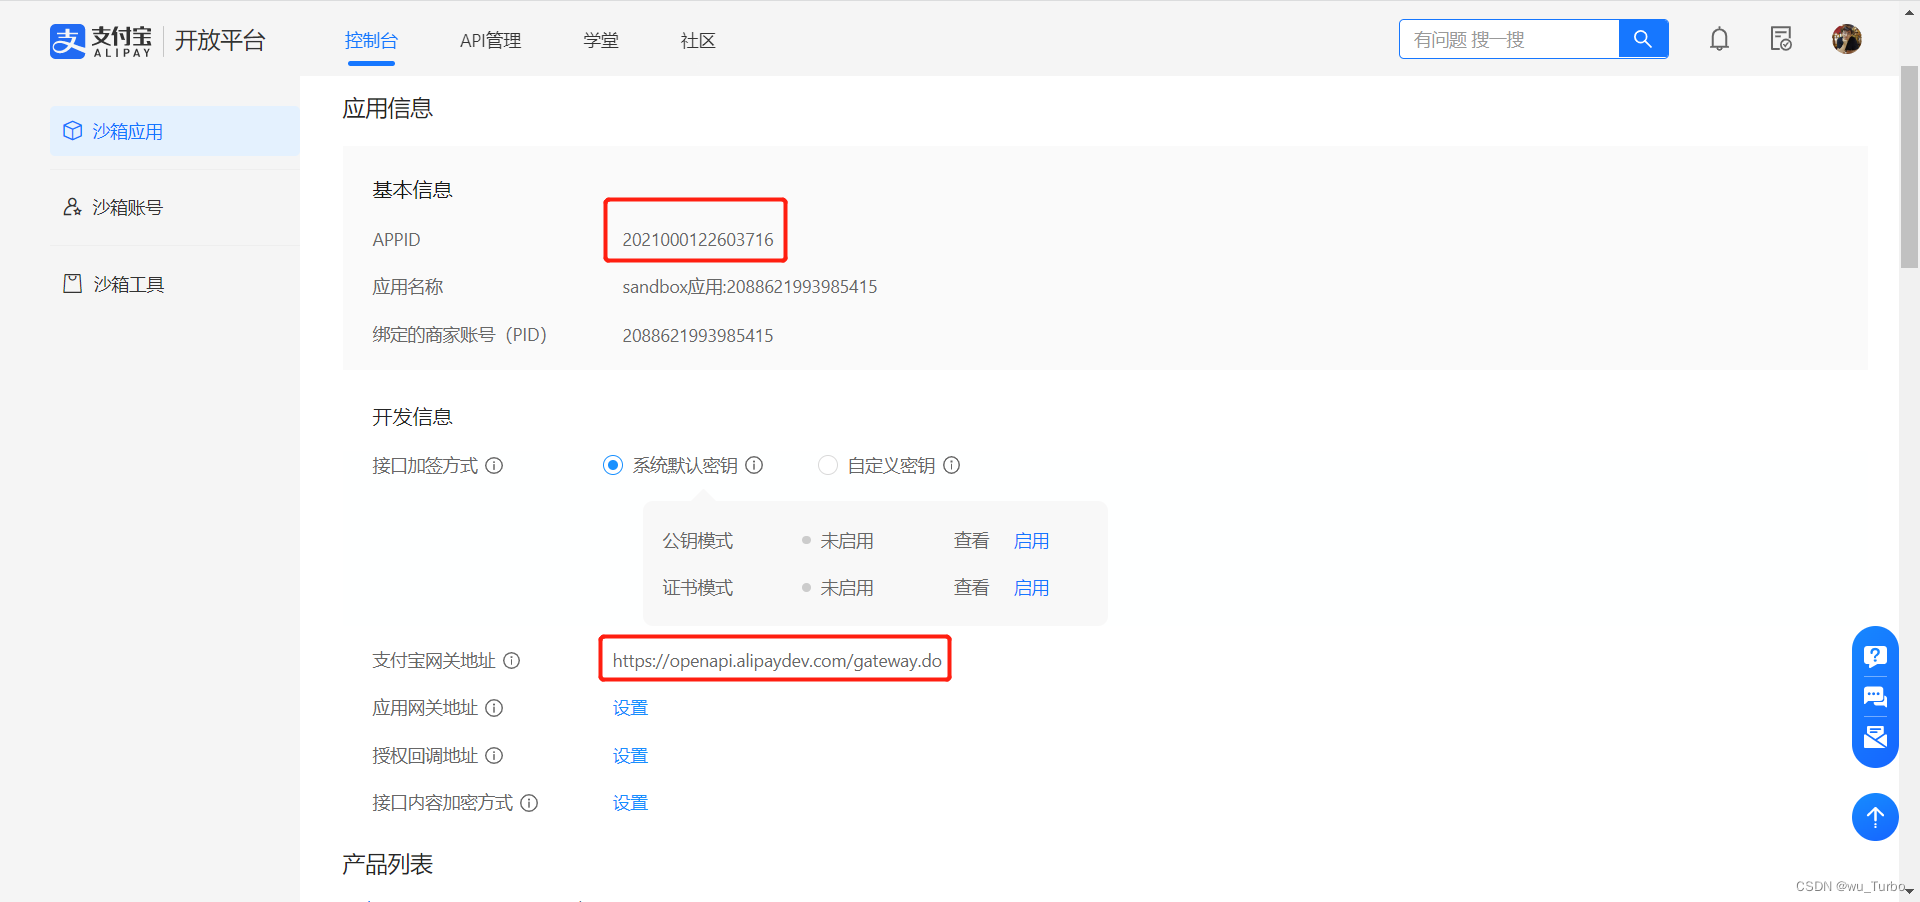Image resolution: width=1920 pixels, height=902 pixels.
Task: Click the Alipay logo icon
Action: pos(68,41)
